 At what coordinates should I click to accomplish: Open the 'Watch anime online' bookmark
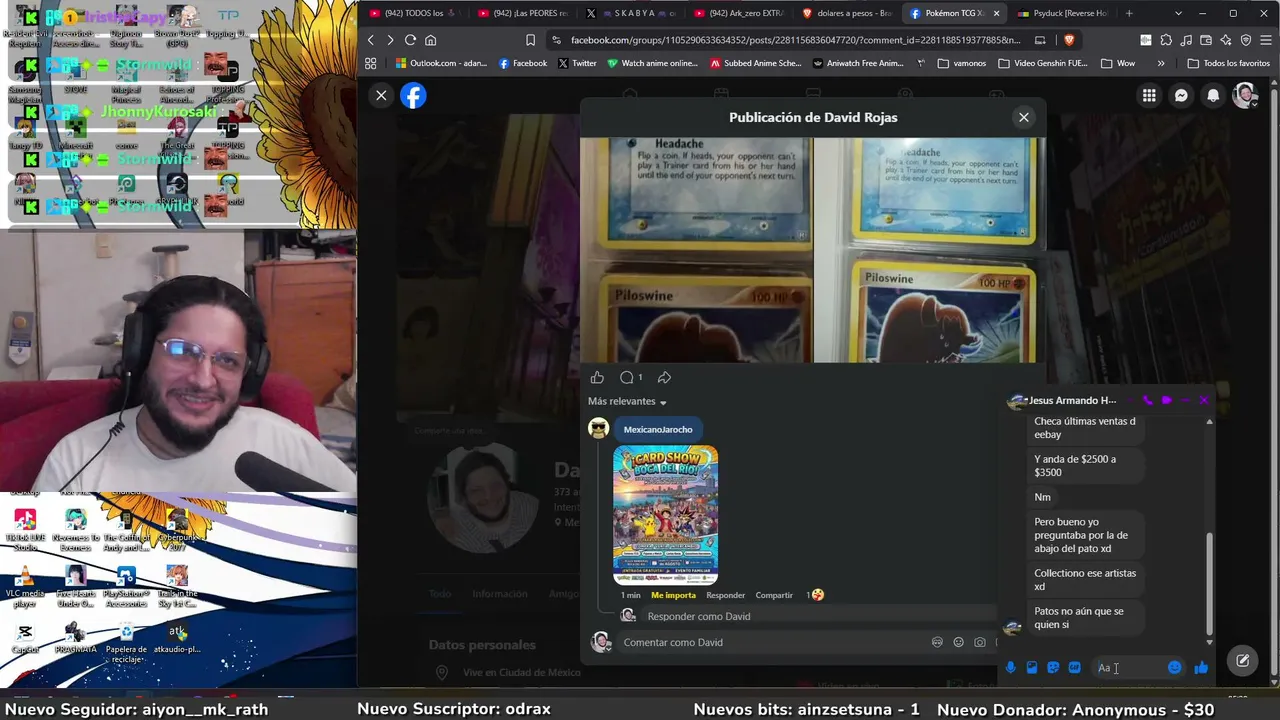pyautogui.click(x=652, y=63)
